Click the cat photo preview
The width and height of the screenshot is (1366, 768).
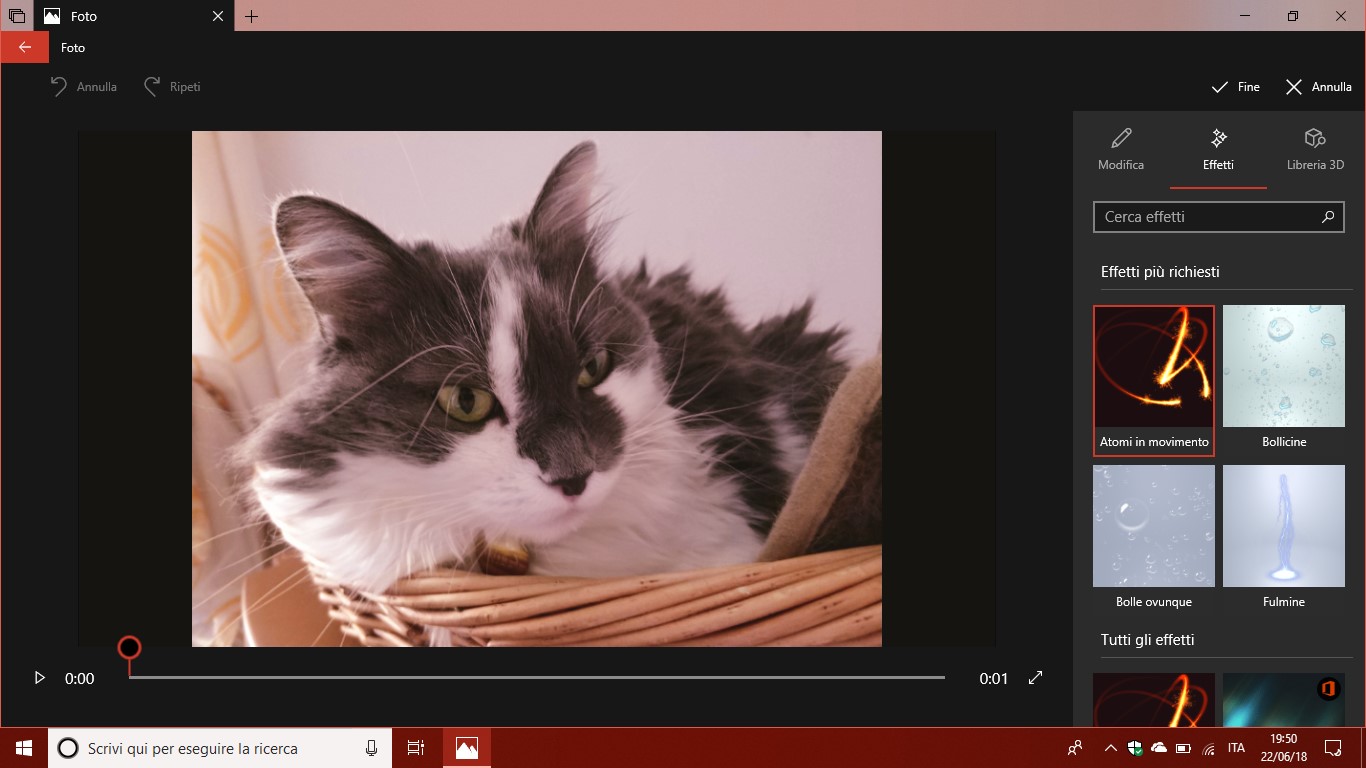[537, 389]
